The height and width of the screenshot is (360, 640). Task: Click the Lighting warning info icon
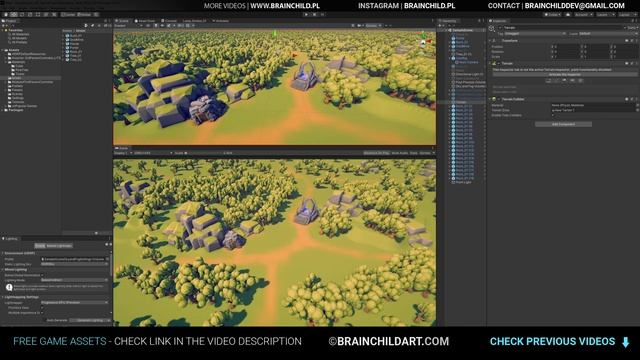9,287
